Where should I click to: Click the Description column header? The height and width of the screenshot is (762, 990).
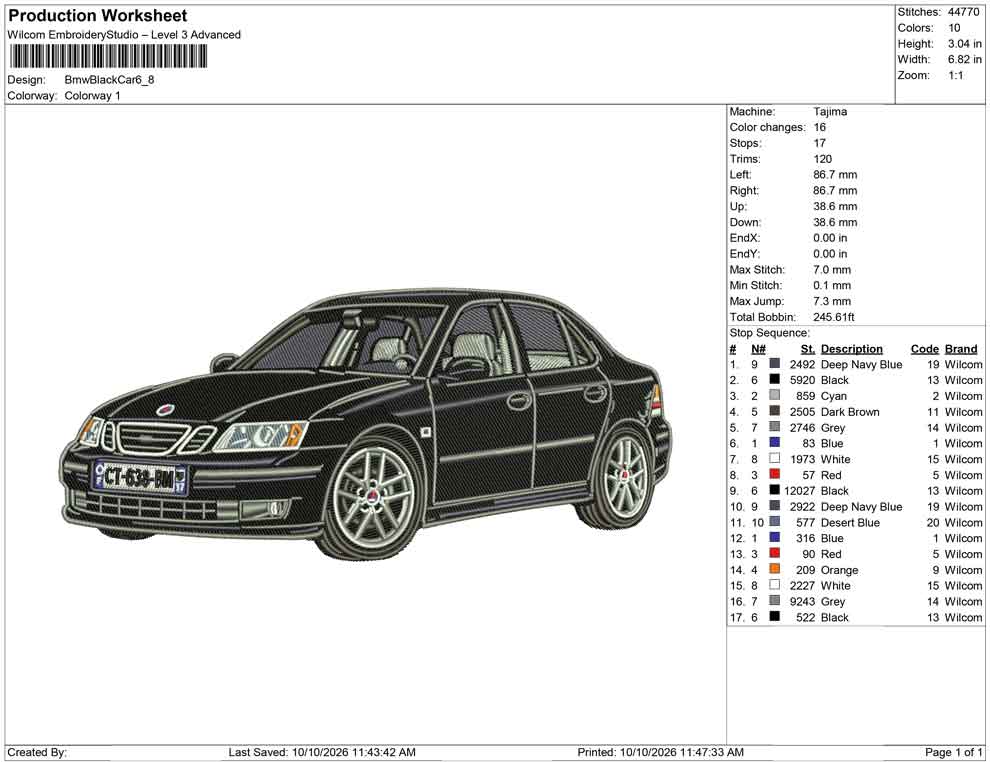coord(851,349)
